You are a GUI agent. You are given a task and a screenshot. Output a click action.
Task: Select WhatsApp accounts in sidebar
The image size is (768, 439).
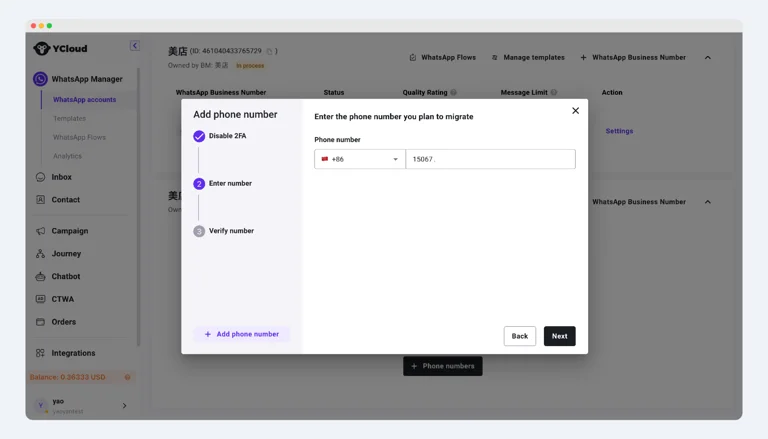pos(84,99)
